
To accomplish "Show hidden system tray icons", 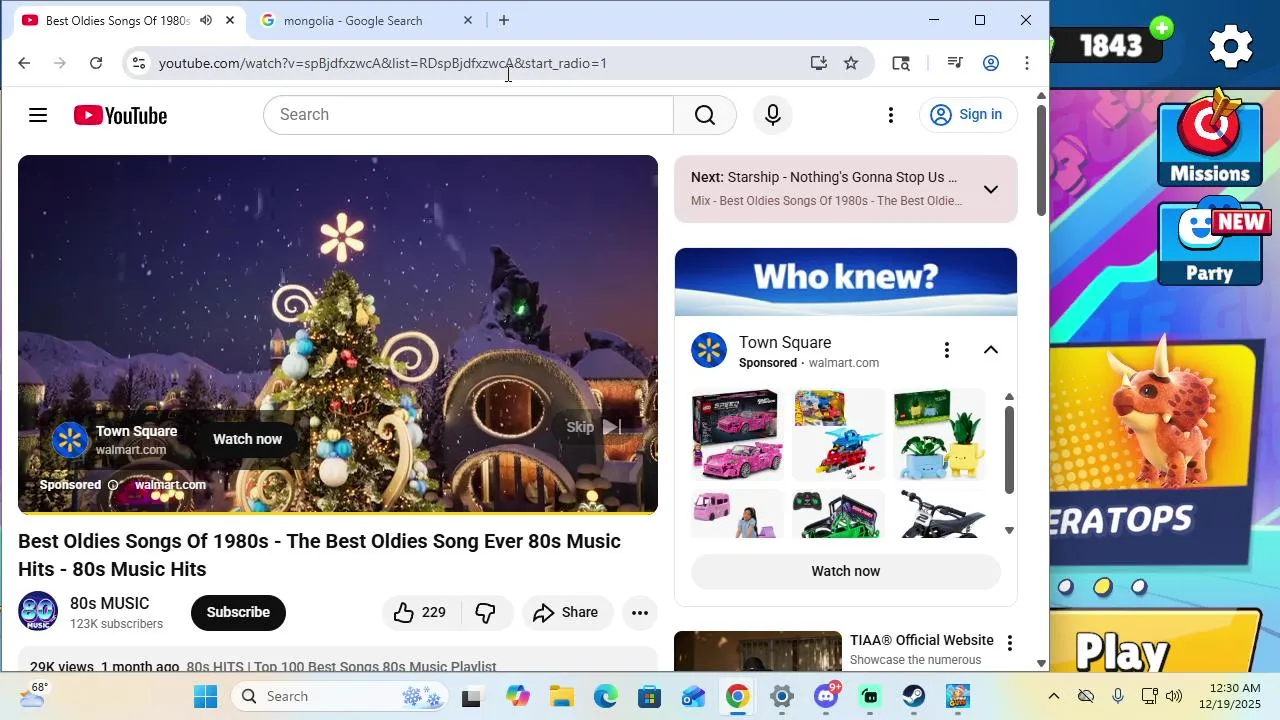I will (1053, 696).
